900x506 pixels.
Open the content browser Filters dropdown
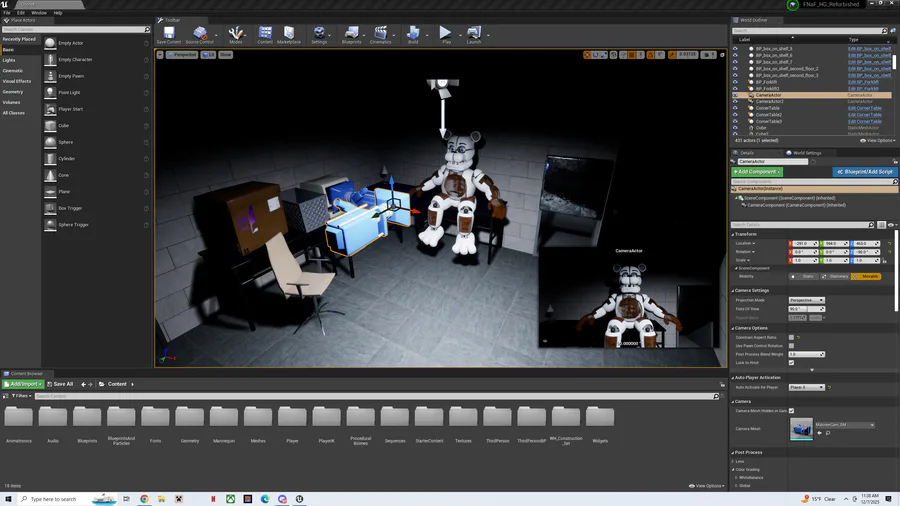pos(21,396)
